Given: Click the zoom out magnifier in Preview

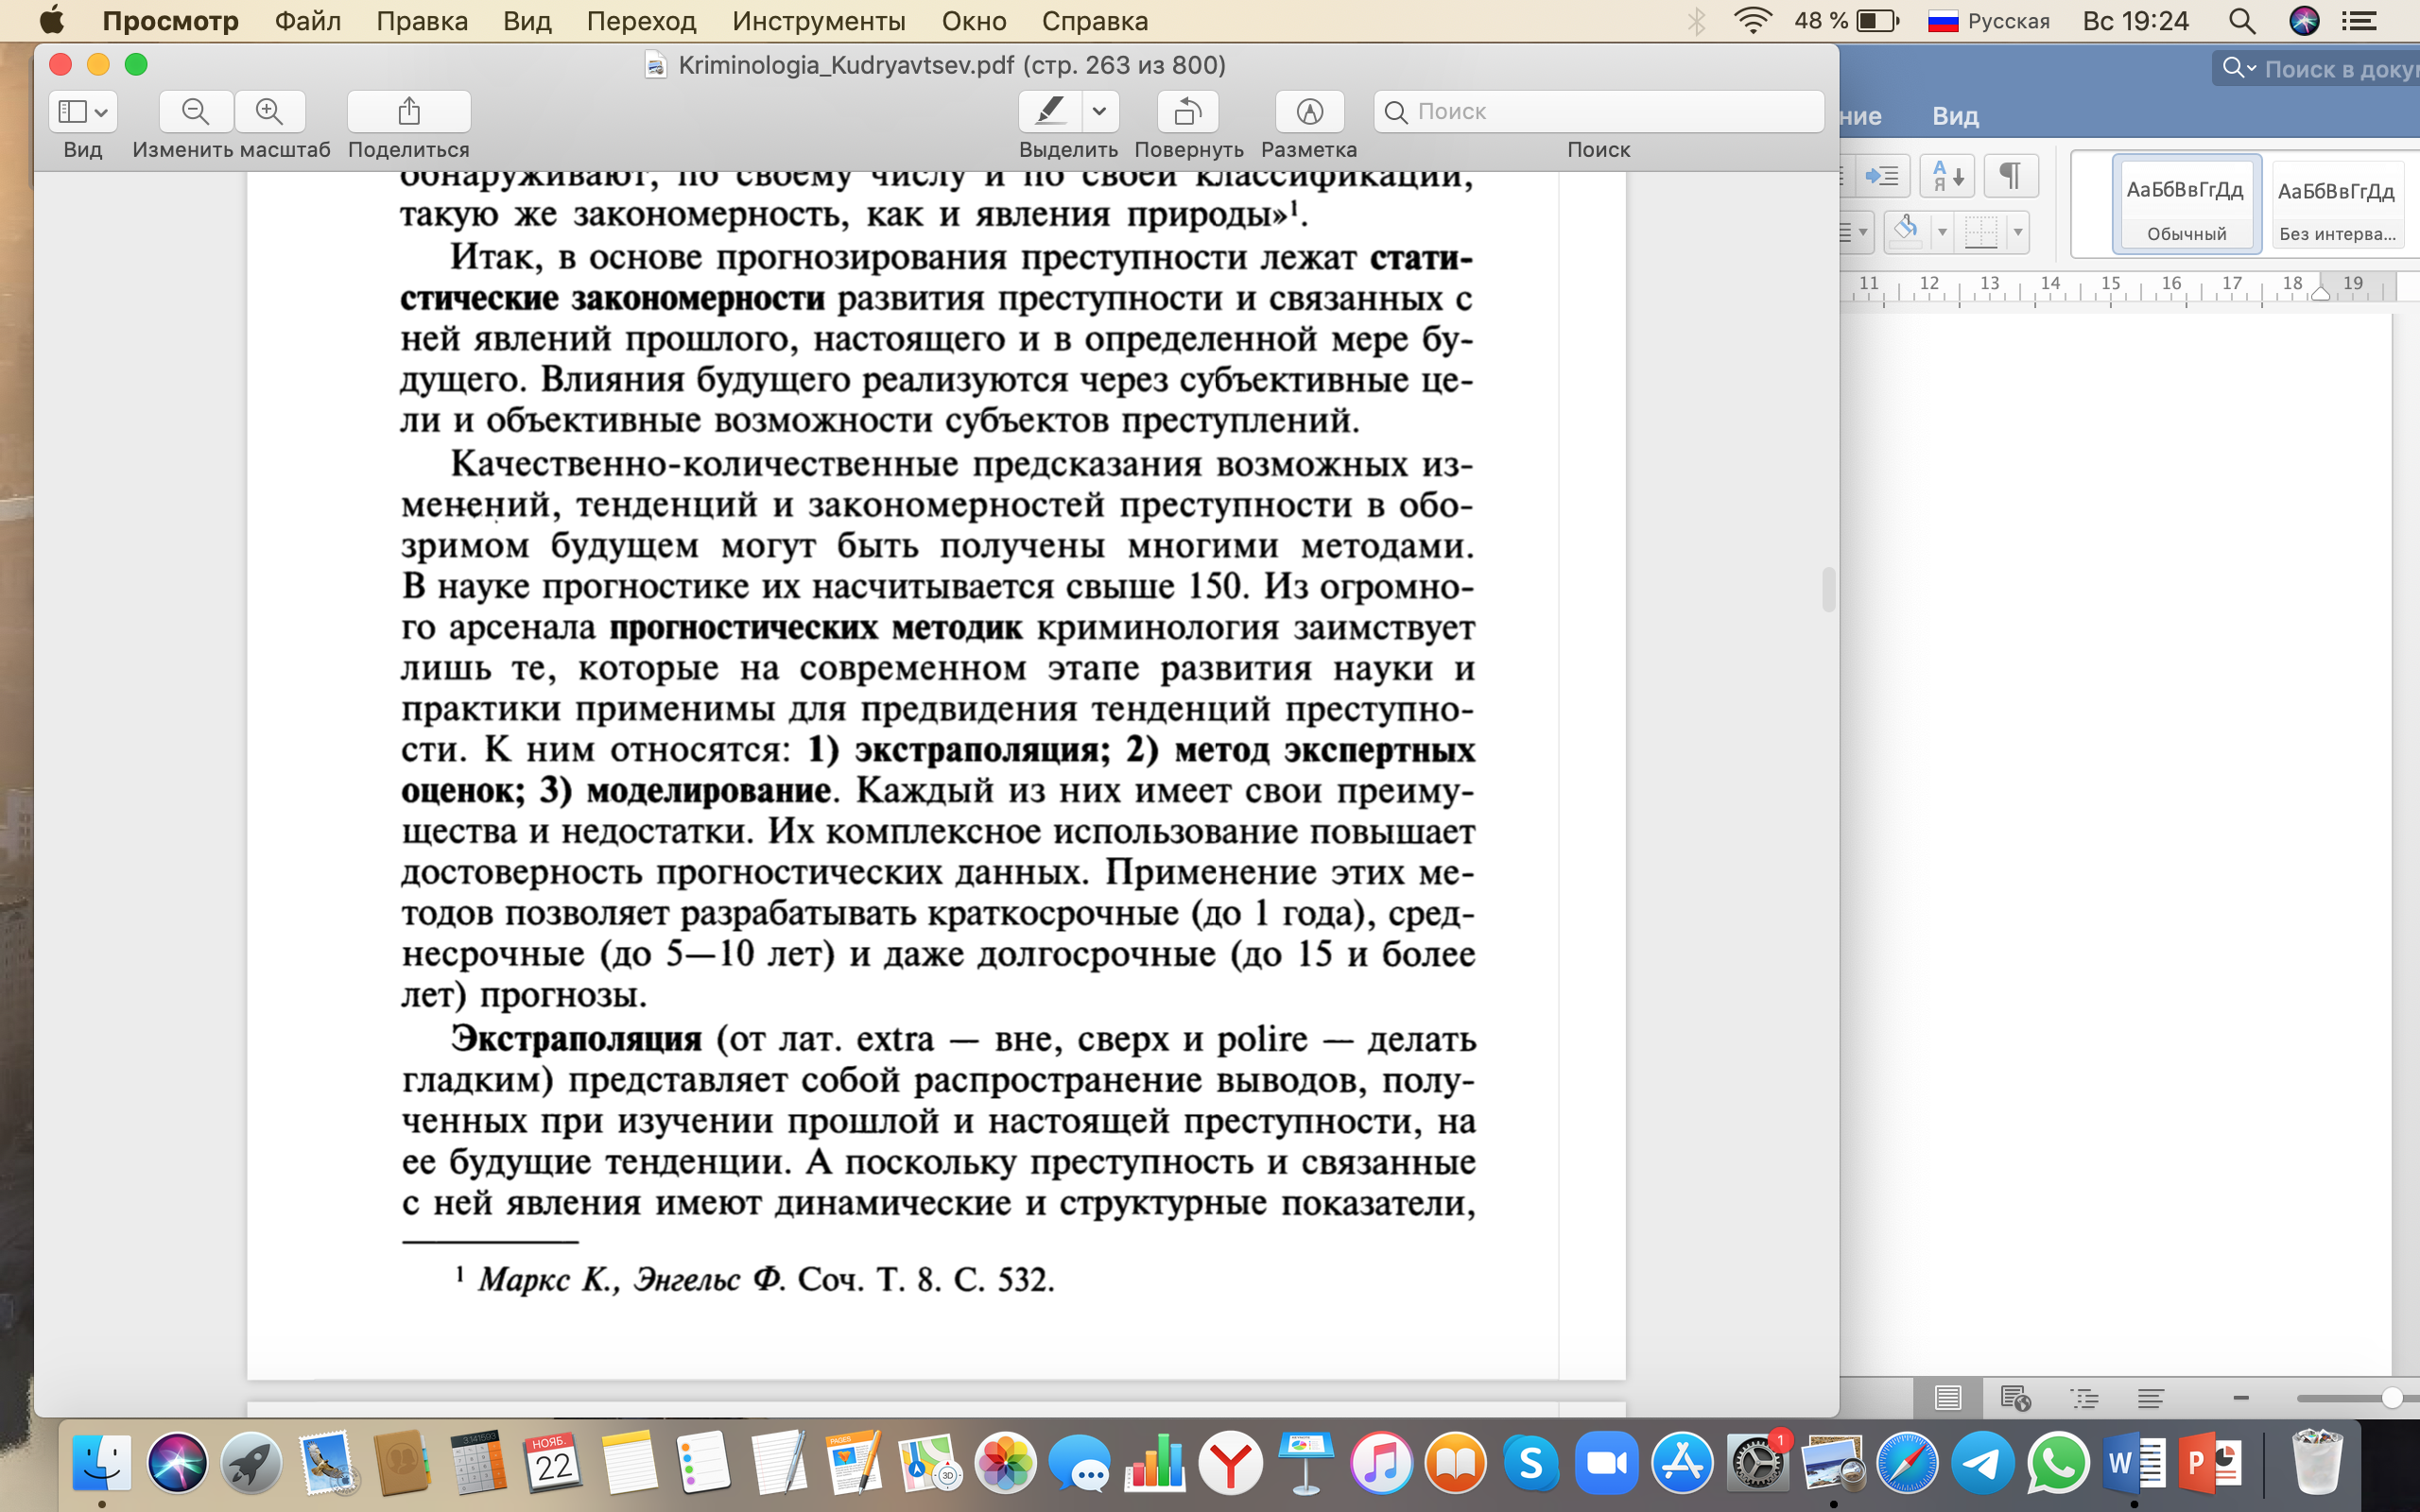Looking at the screenshot, I should tap(196, 111).
